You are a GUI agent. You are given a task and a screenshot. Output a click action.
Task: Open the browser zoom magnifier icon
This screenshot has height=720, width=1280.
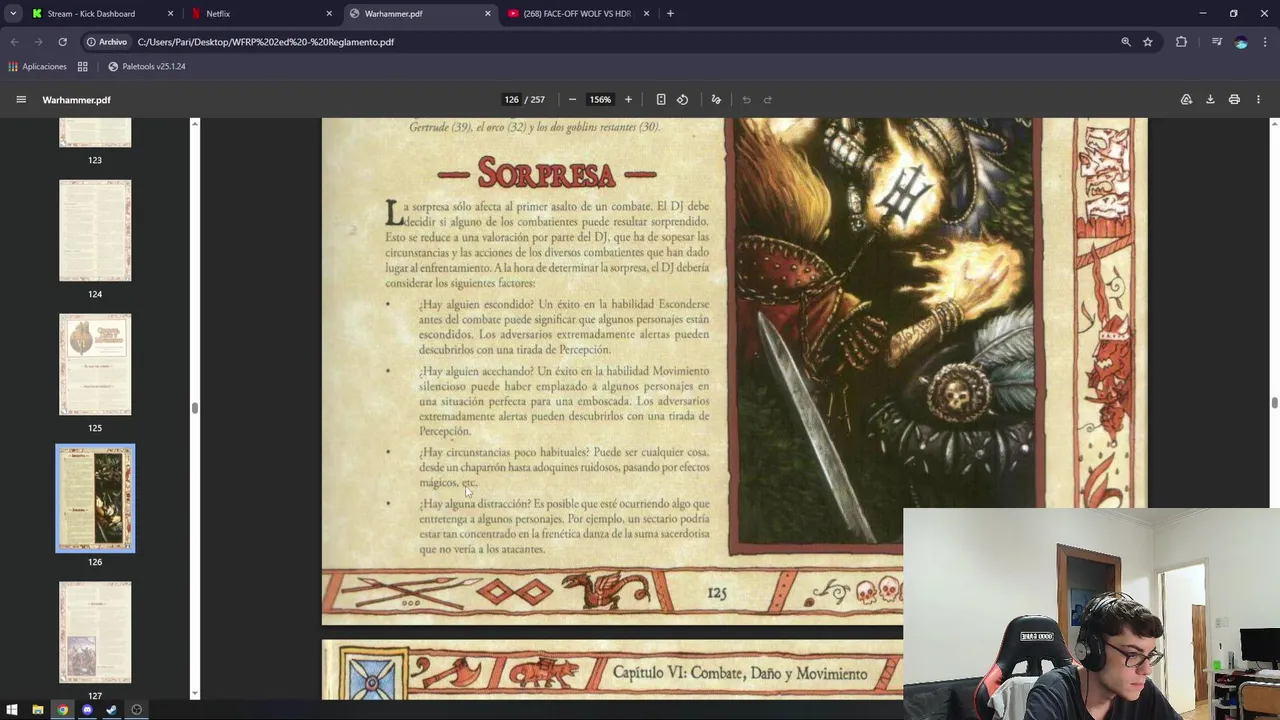pyautogui.click(x=1126, y=42)
